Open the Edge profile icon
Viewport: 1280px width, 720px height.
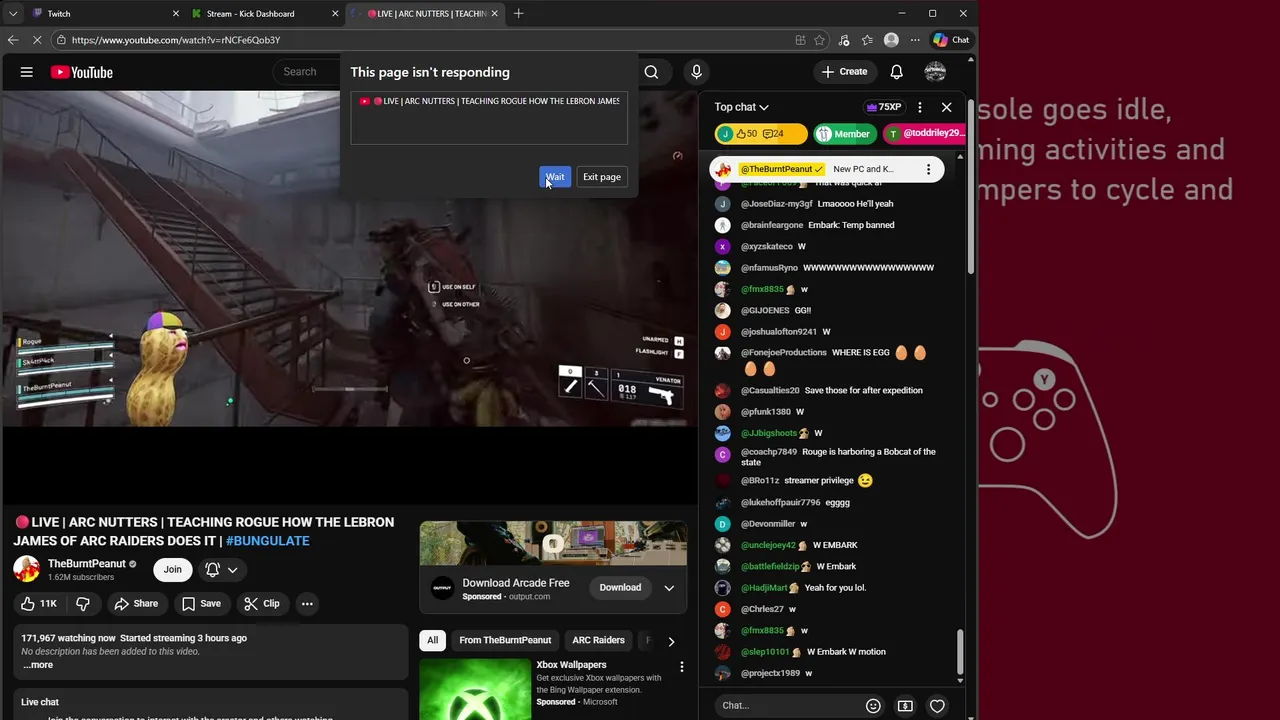pos(891,40)
